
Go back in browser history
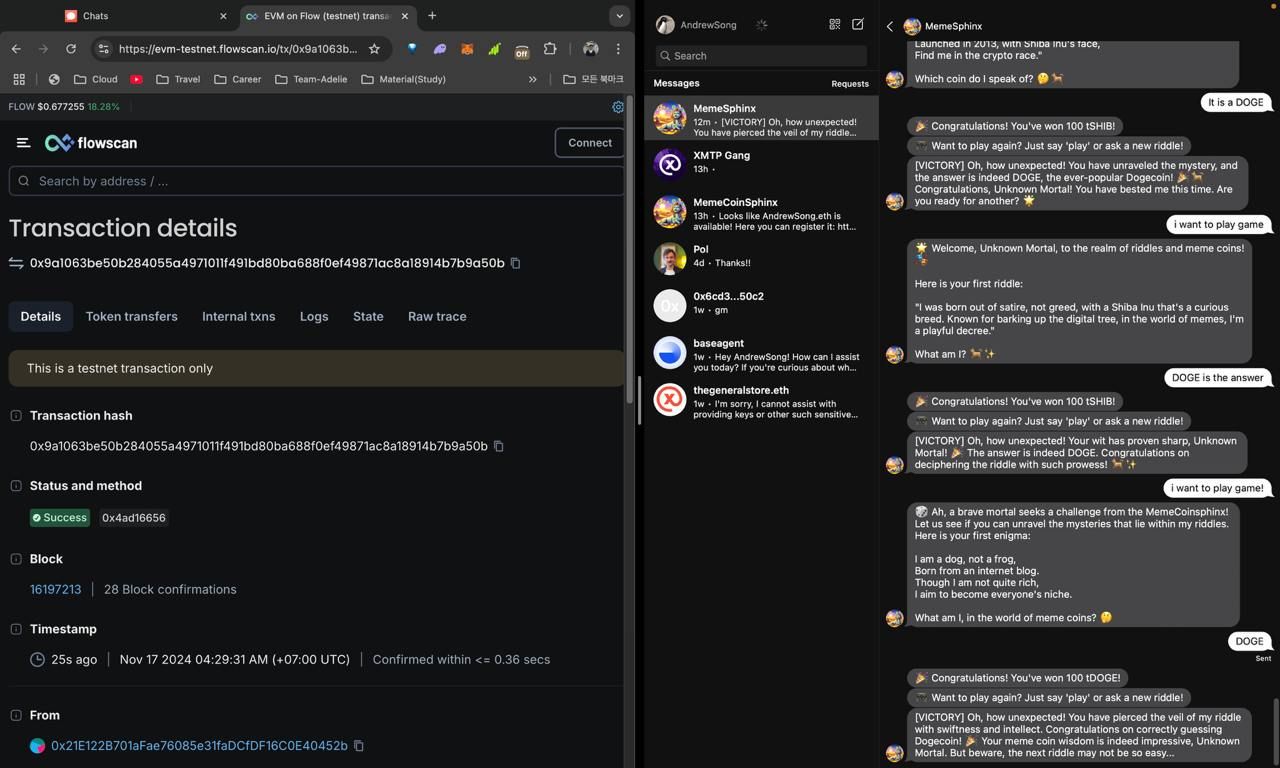(16, 48)
